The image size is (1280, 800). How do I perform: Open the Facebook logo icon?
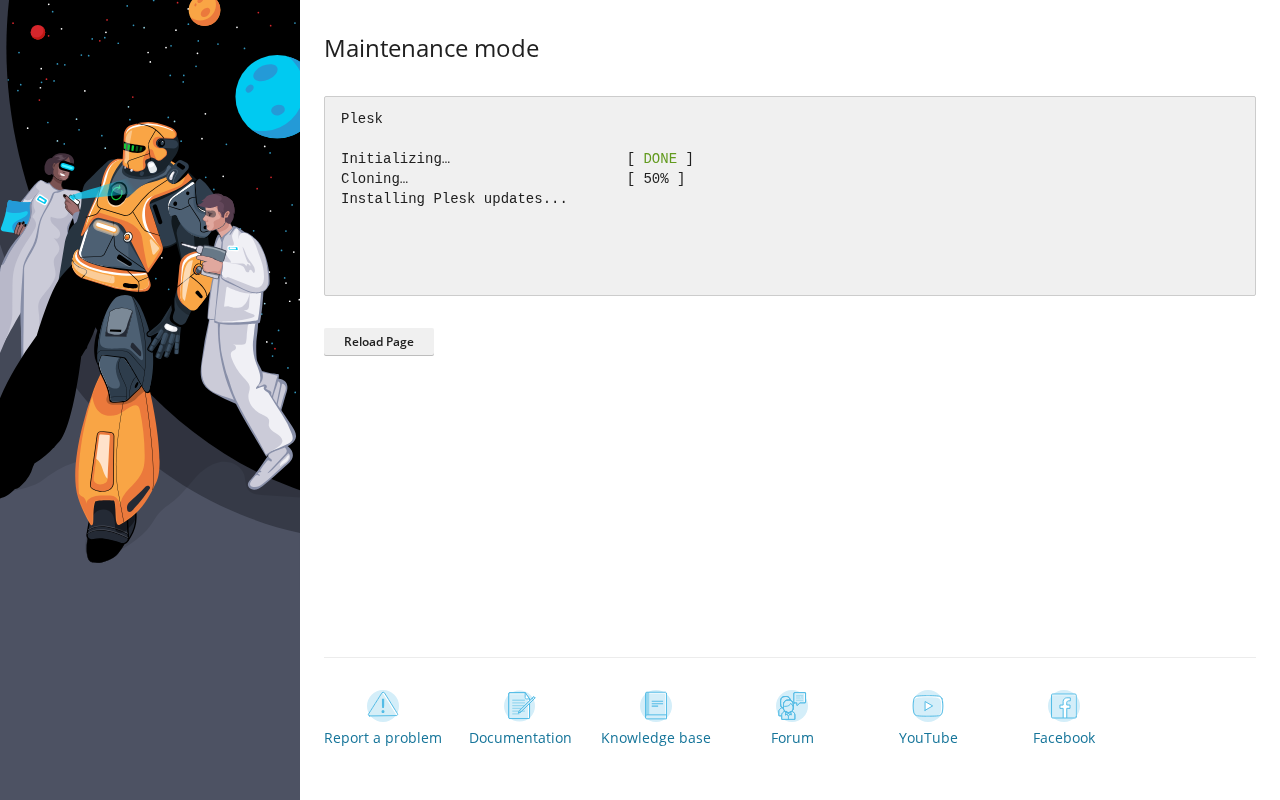click(x=1064, y=706)
